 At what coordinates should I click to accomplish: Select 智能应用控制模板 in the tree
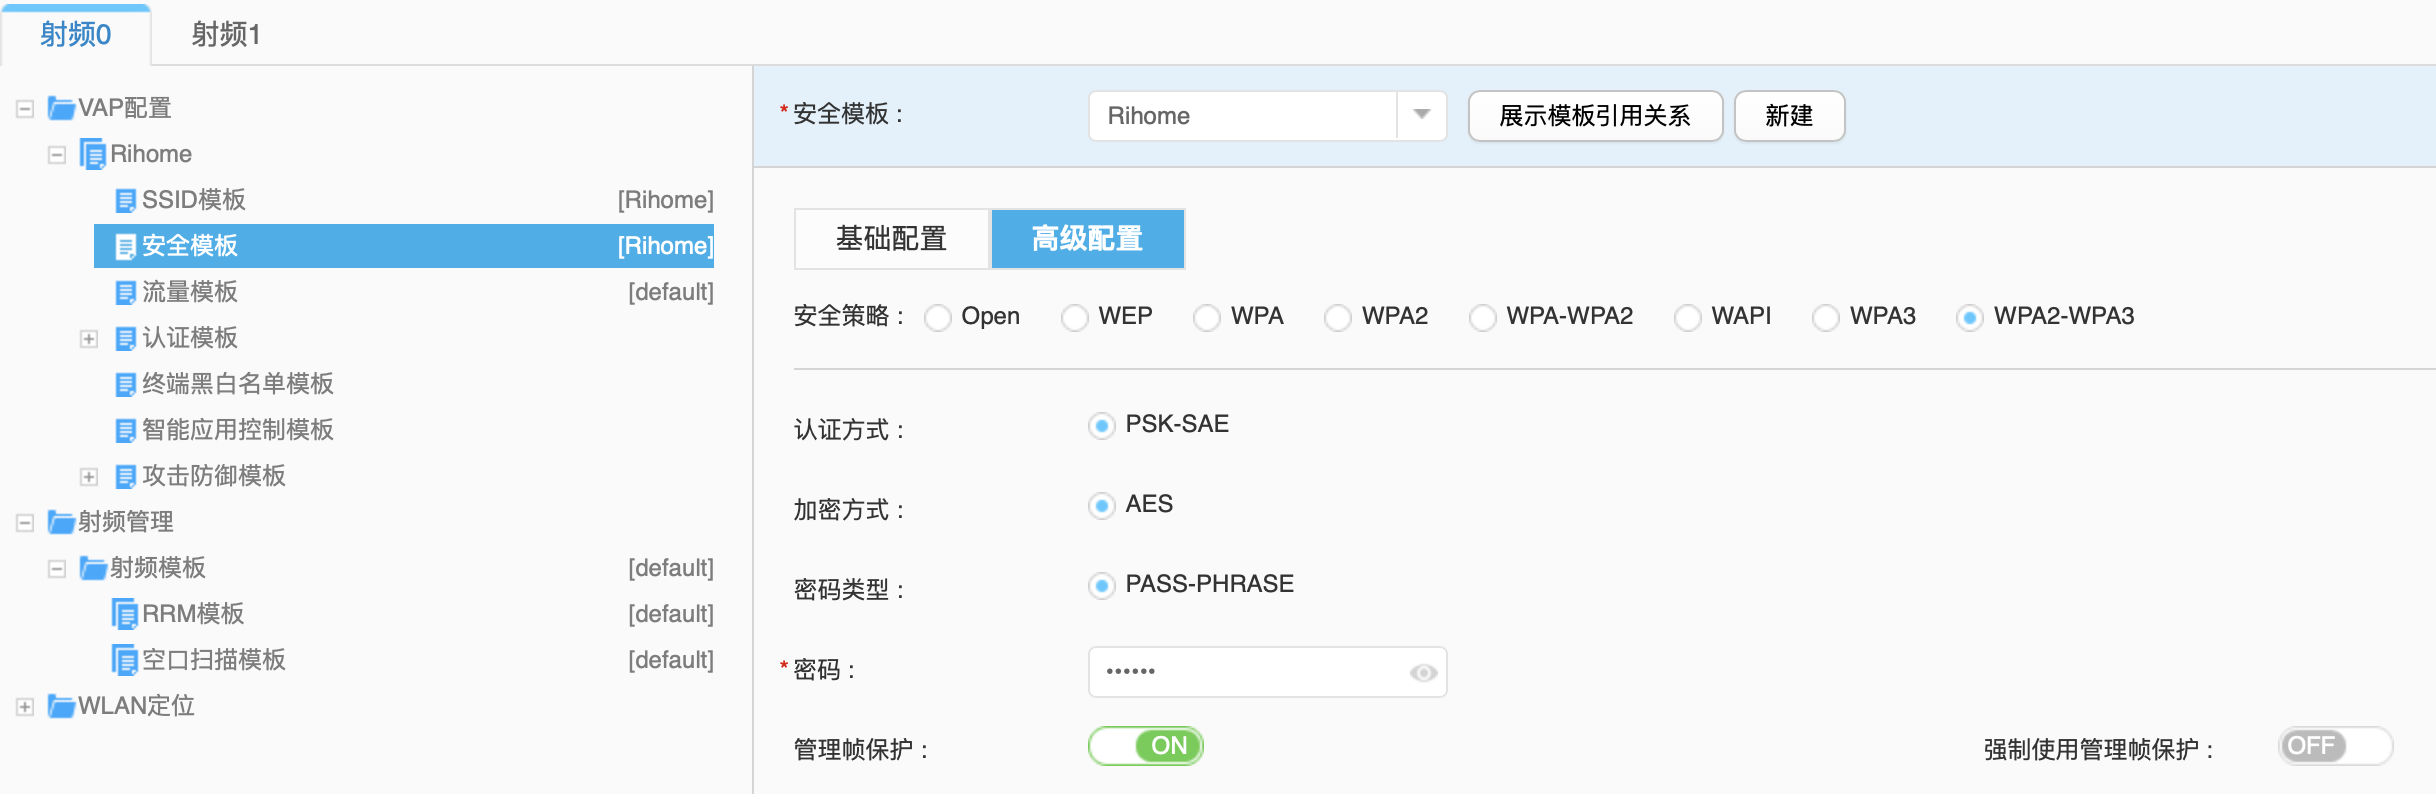pos(238,430)
